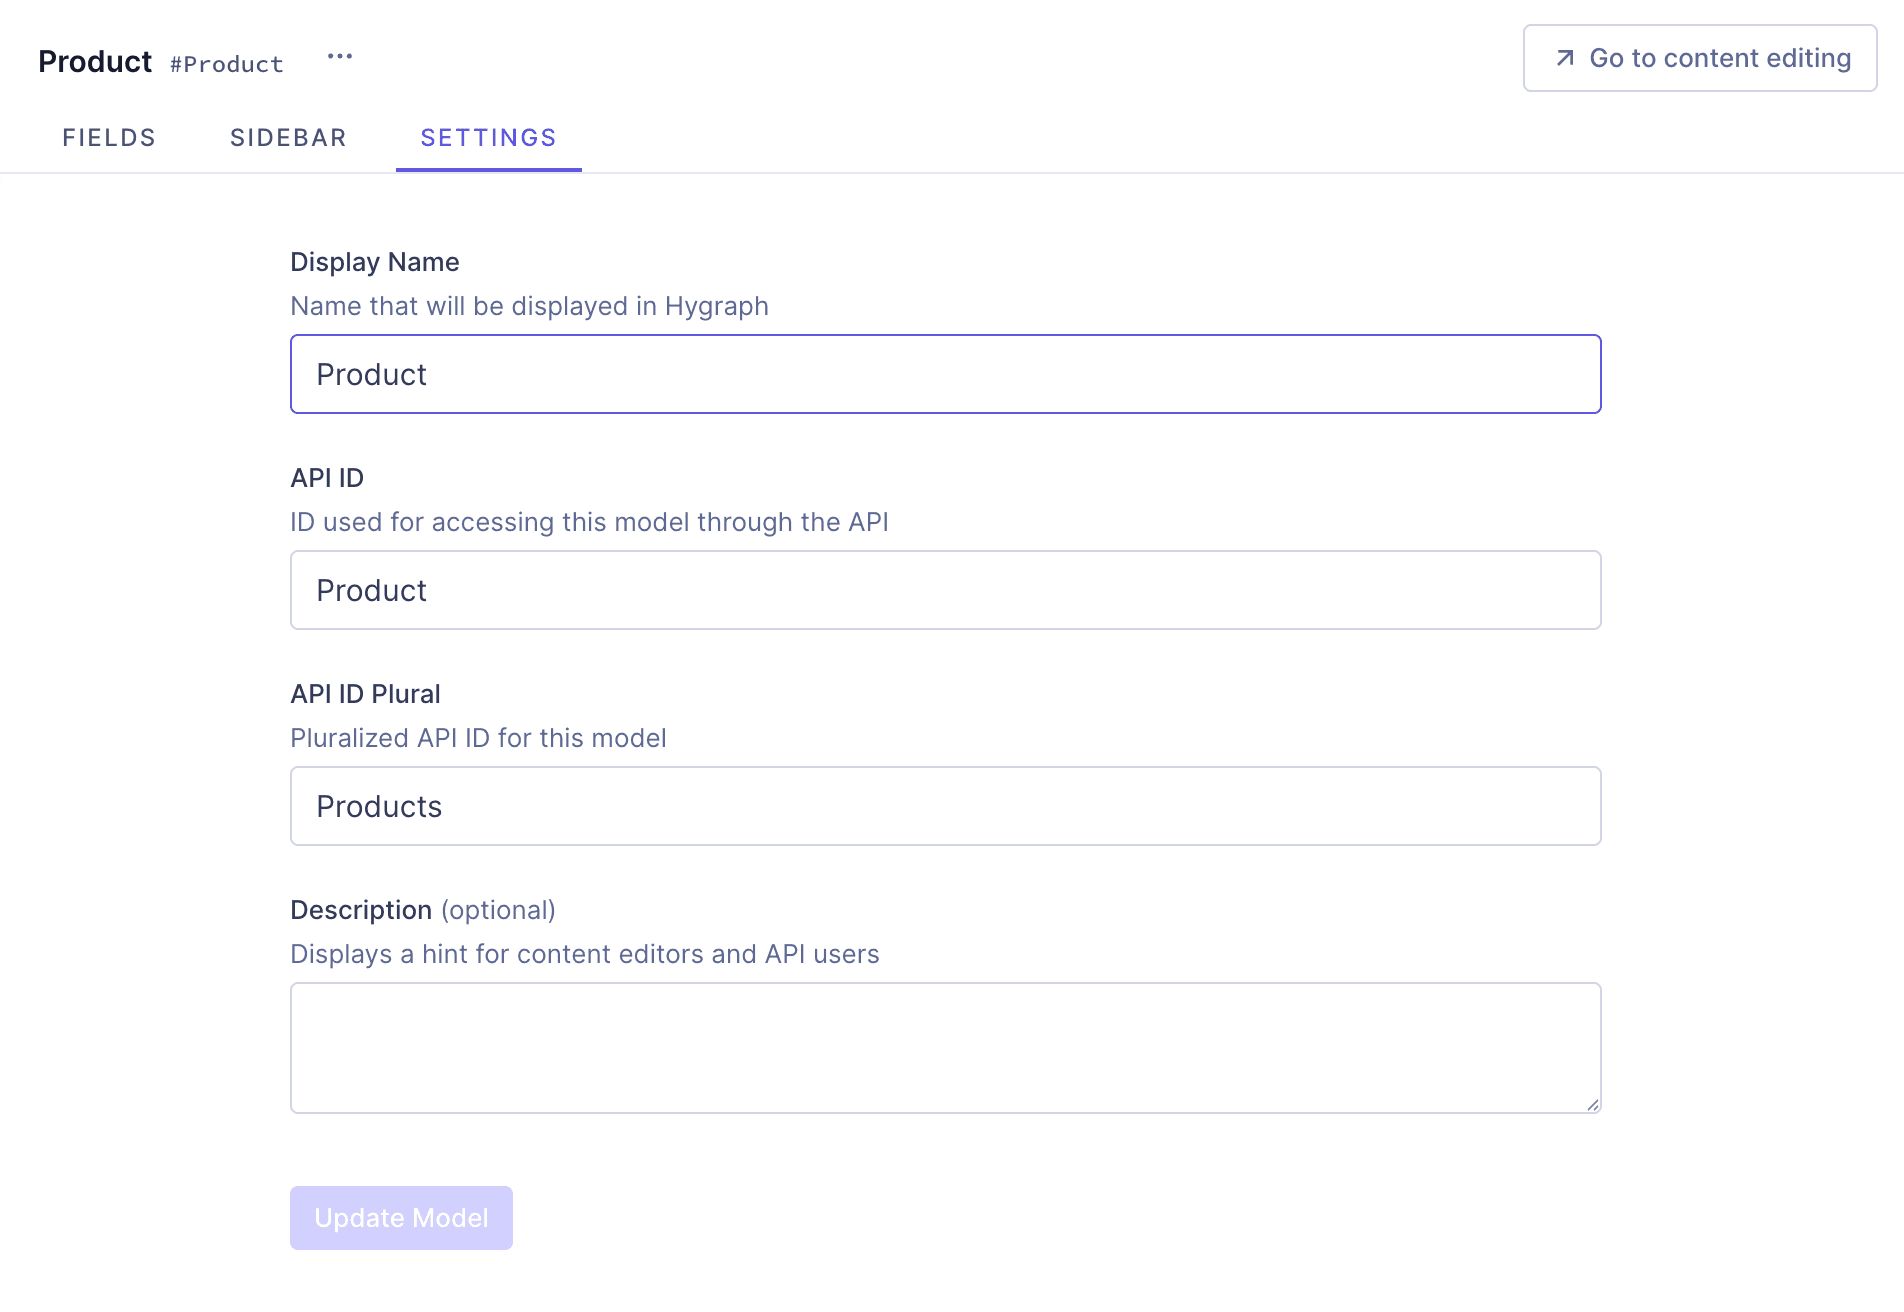
Task: Focus the Display Name input field
Action: click(945, 374)
